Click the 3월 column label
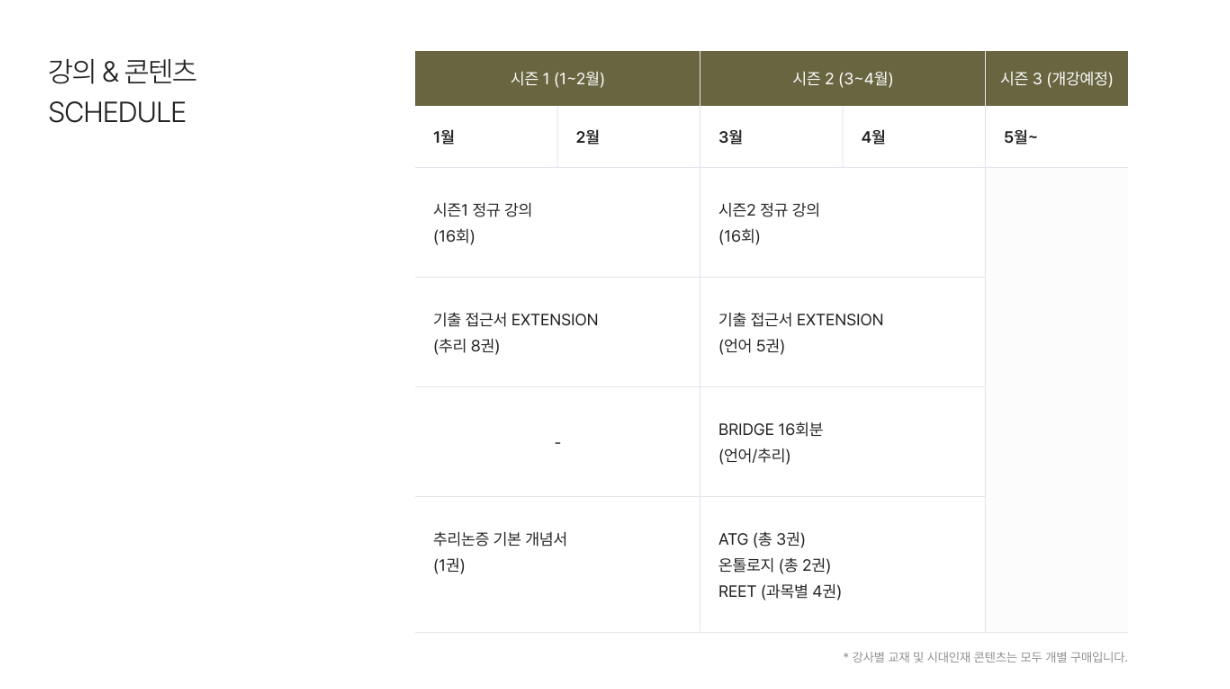The width and height of the screenshot is (1230, 689). [730, 138]
